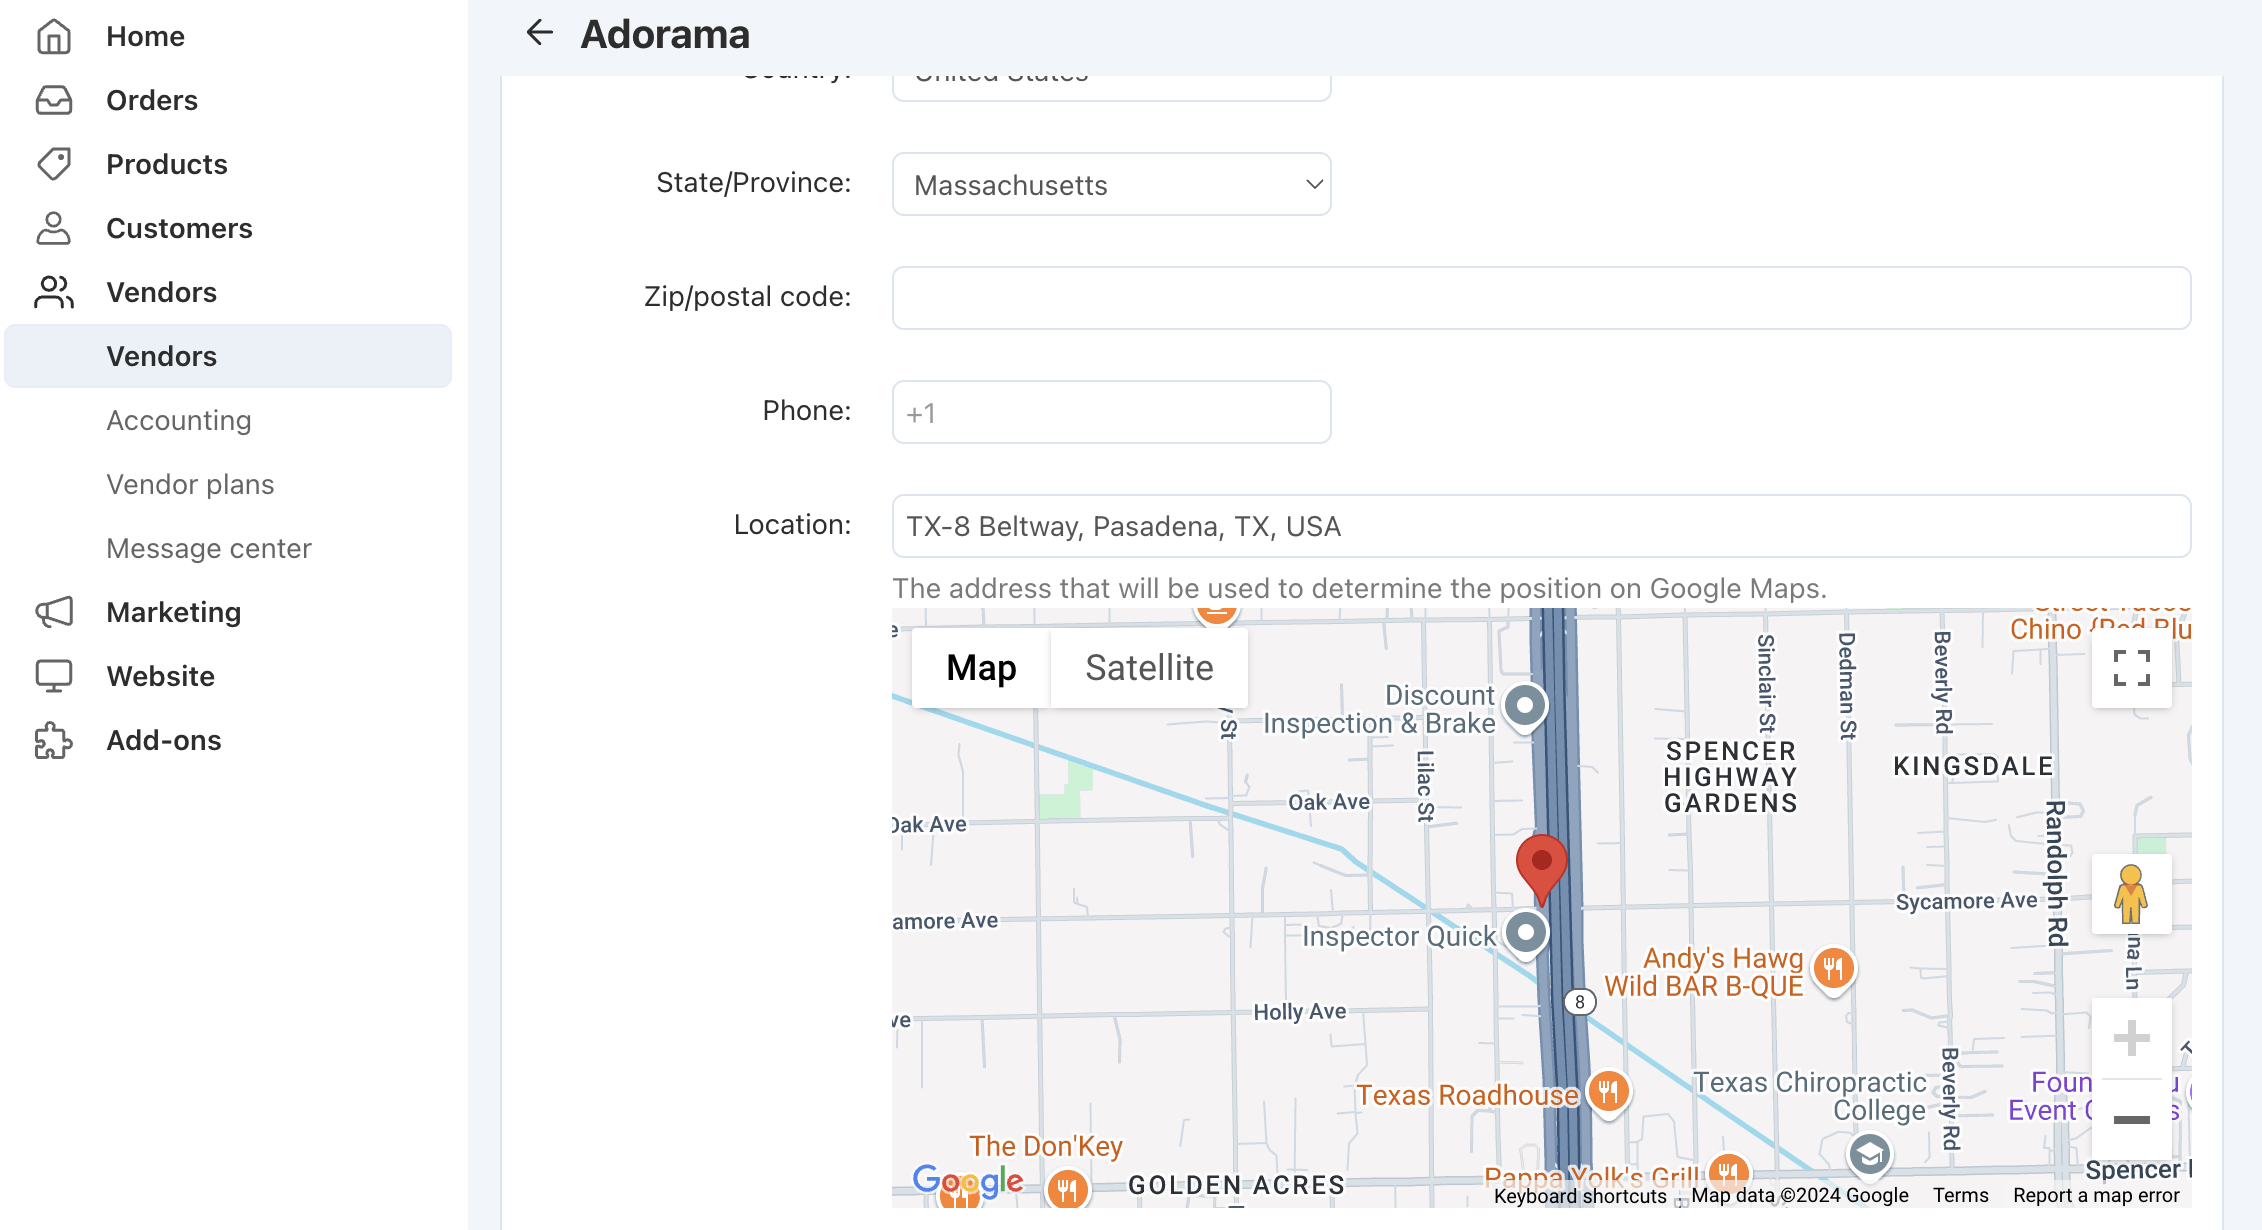Click GOLDEN ACRES map label
2262x1230 pixels.
[1237, 1186]
